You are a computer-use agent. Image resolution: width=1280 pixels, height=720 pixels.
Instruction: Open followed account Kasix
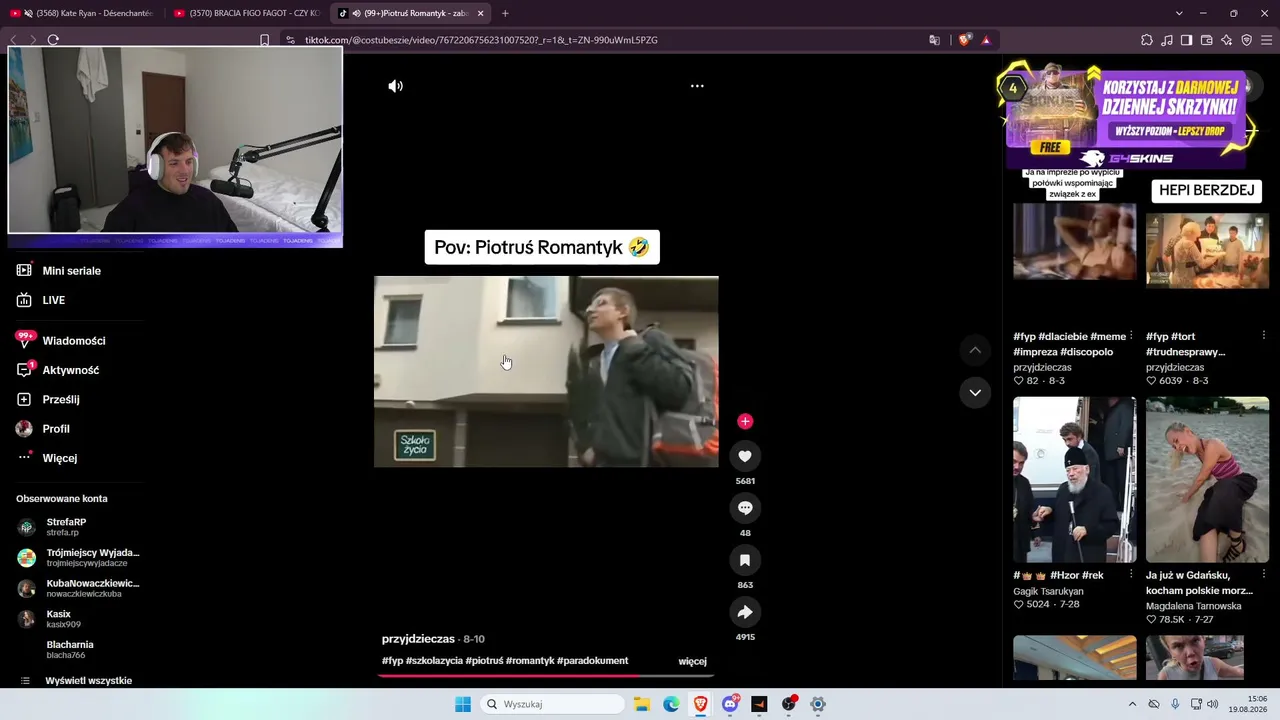(49, 619)
